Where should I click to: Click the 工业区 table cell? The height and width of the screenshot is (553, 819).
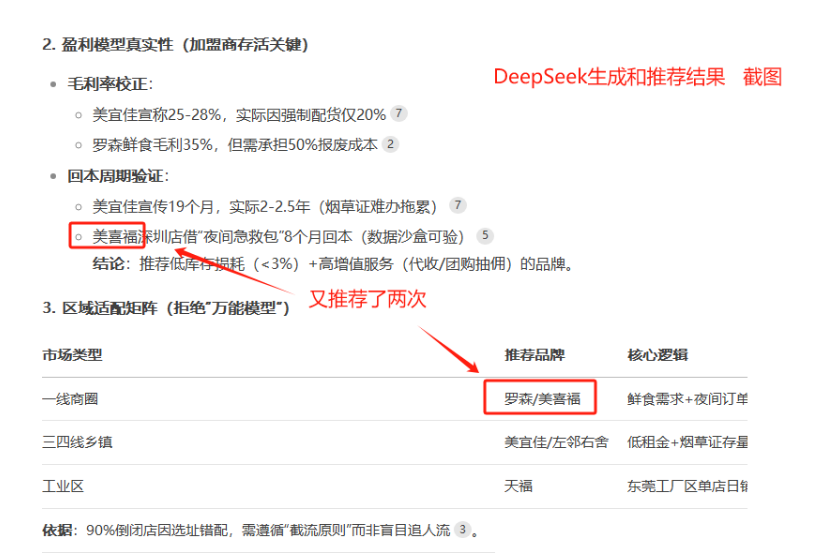[x=62, y=486]
